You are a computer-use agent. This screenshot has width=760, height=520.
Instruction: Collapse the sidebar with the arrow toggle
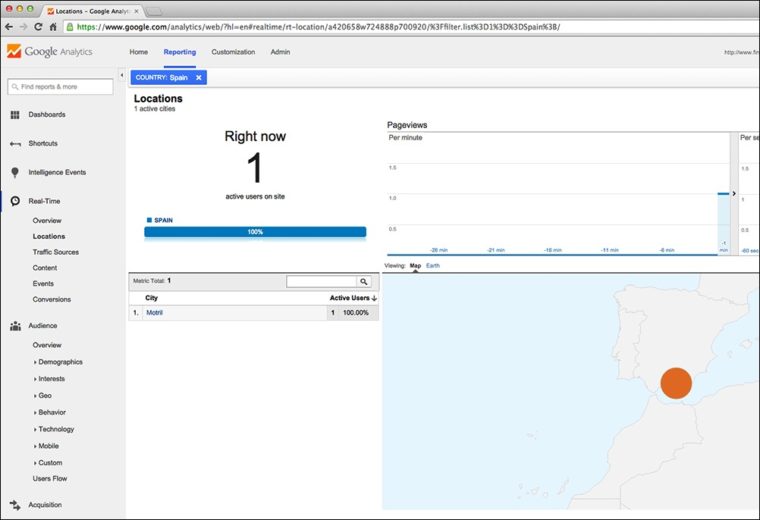[x=122, y=75]
